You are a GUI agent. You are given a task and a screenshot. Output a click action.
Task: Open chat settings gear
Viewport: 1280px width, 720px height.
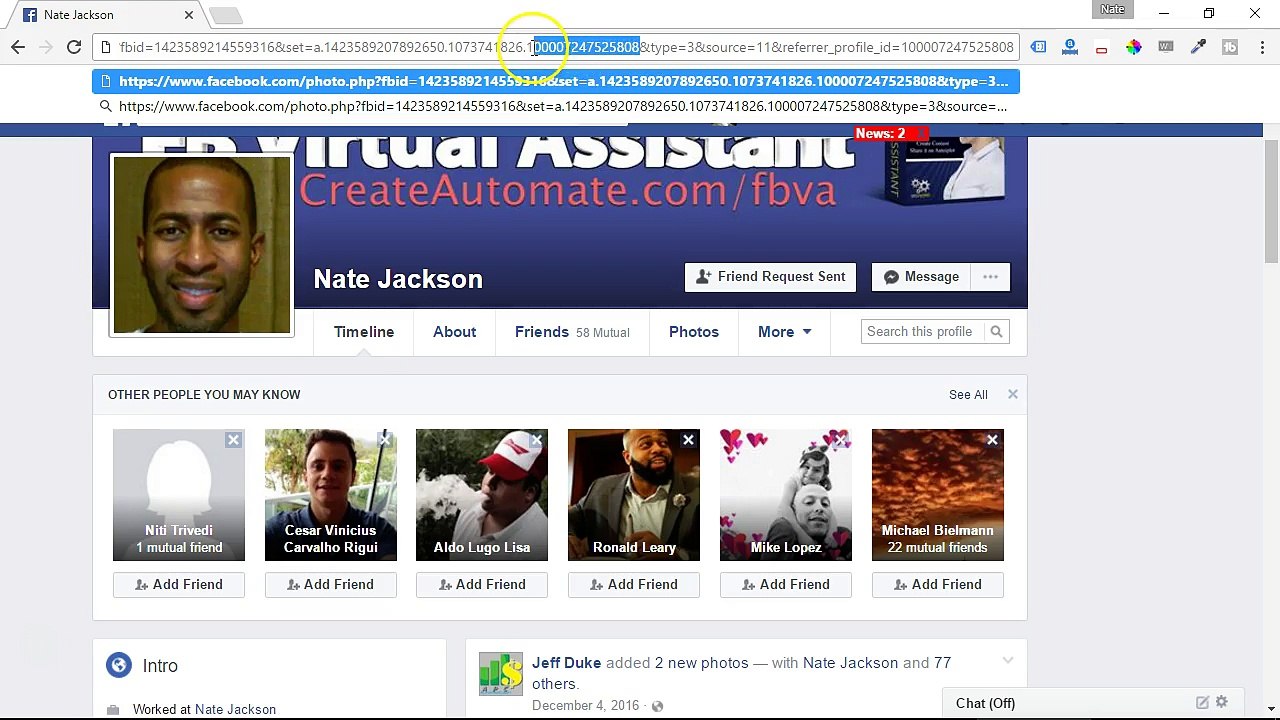click(x=1221, y=703)
